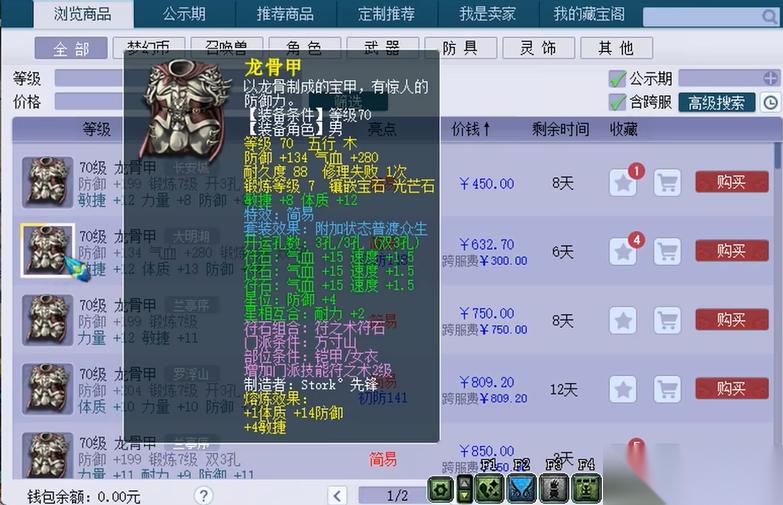Select the ¥450.00 龙骨甲 item thumbnail
The height and width of the screenshot is (505, 783).
[47, 182]
